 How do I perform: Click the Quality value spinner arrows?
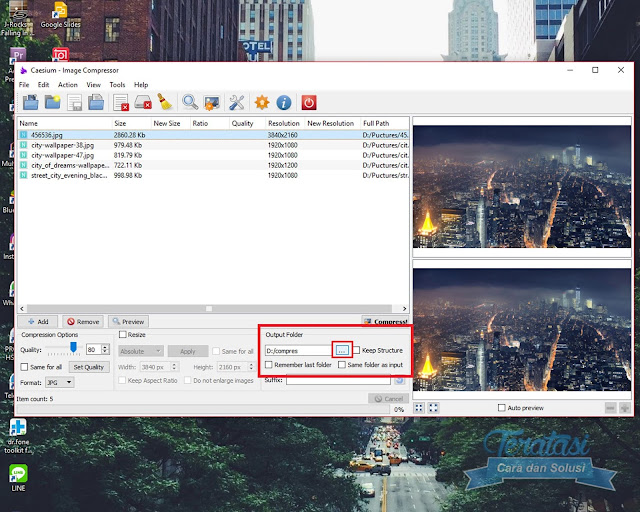(x=105, y=349)
